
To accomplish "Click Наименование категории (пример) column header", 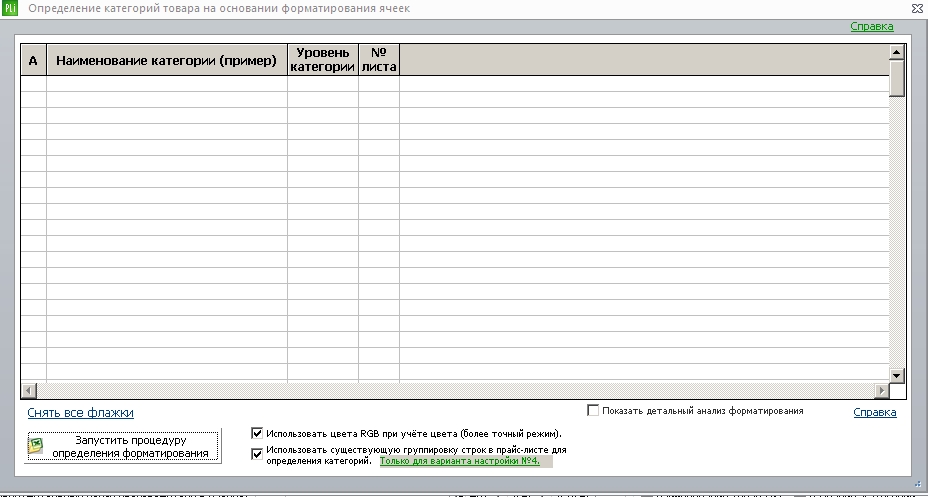I will click(x=166, y=60).
